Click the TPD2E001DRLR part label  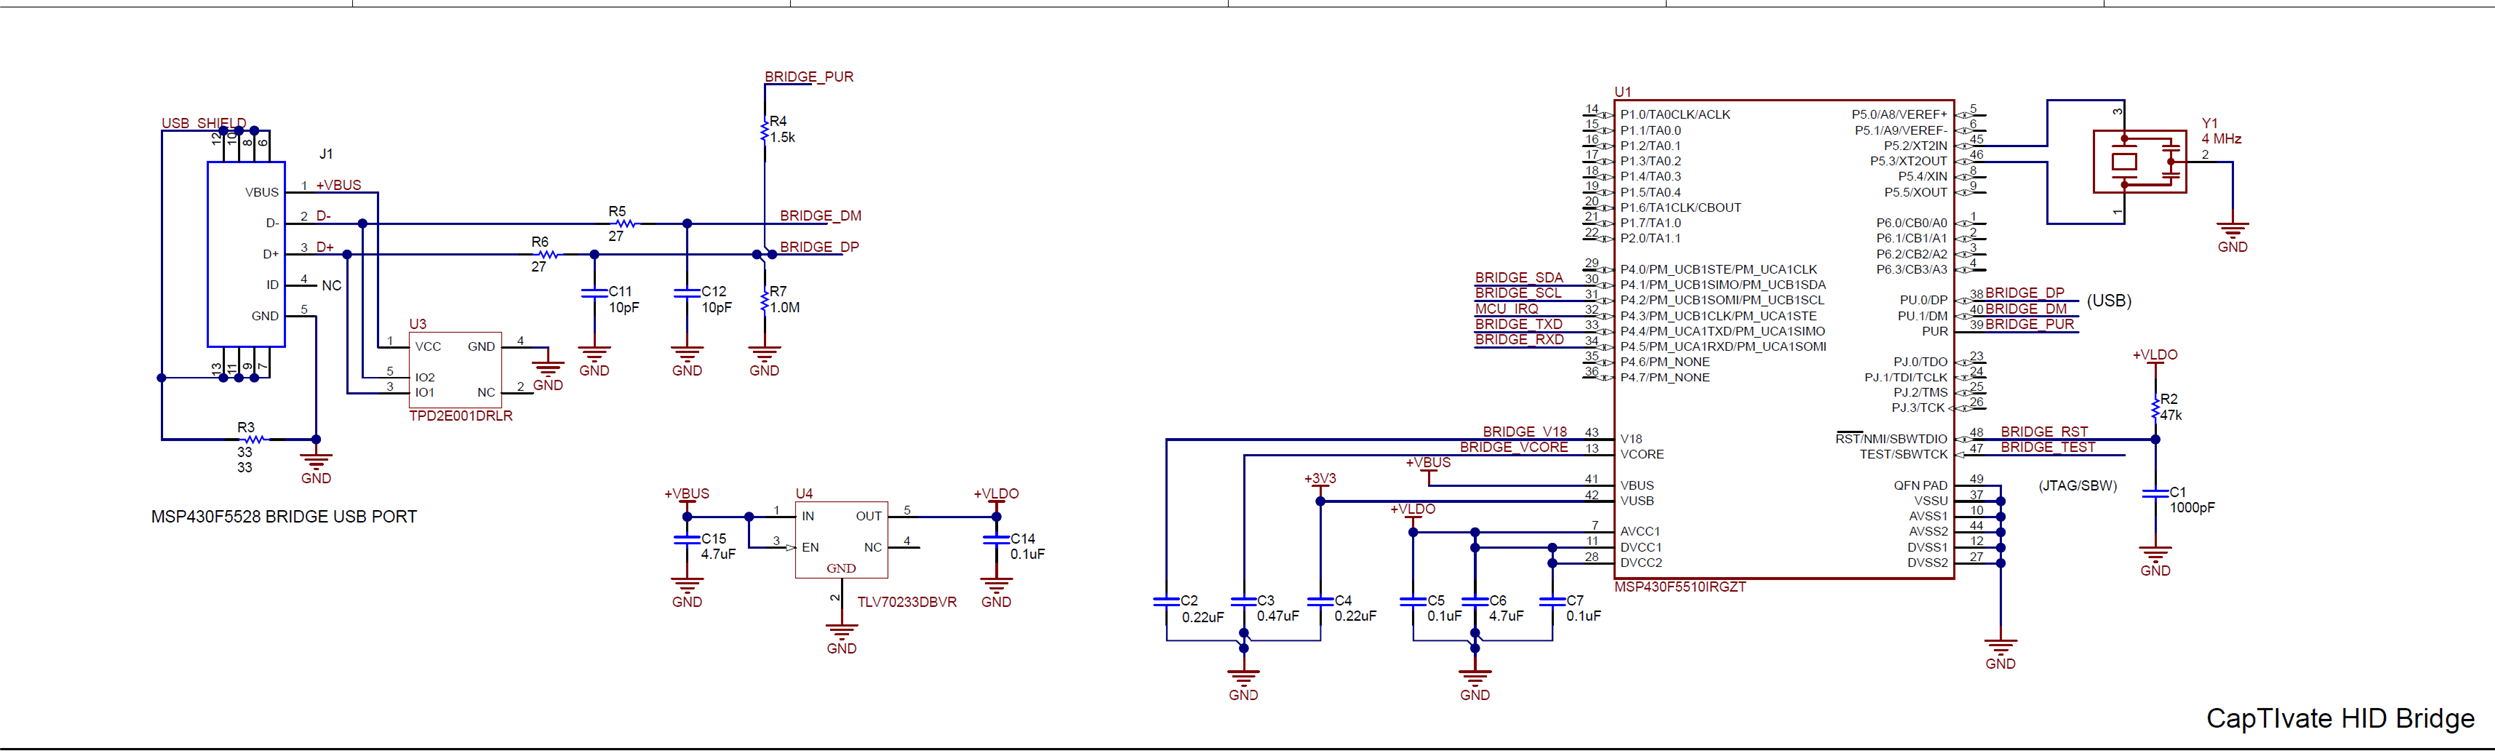(461, 416)
